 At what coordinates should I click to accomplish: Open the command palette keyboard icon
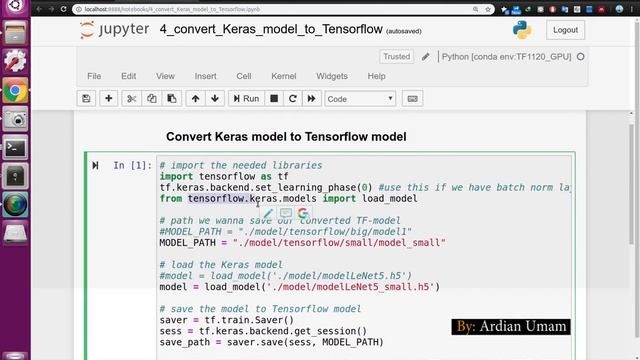(412, 99)
